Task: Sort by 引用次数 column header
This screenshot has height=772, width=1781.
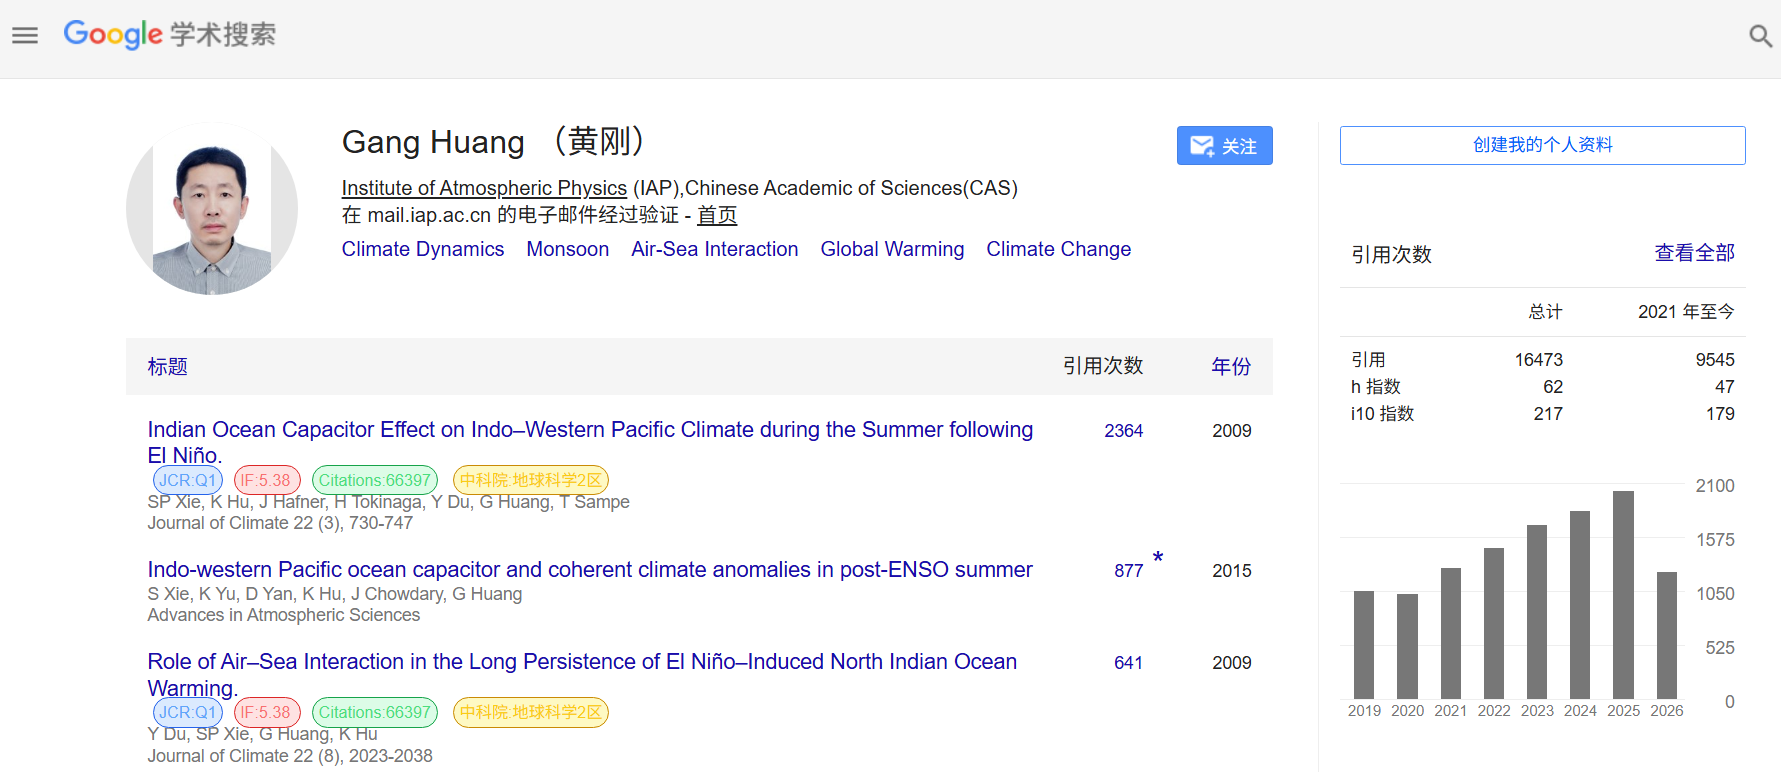Action: coord(1103,366)
